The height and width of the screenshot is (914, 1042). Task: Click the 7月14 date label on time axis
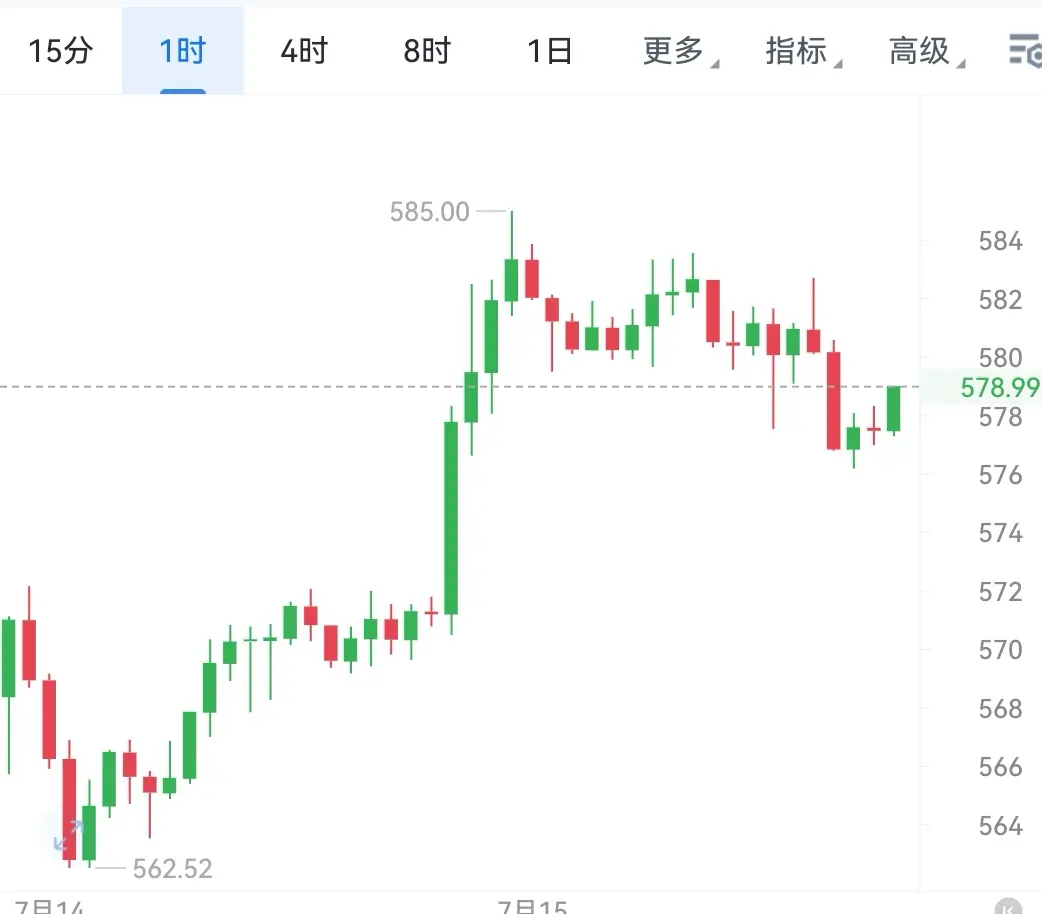pyautogui.click(x=49, y=907)
